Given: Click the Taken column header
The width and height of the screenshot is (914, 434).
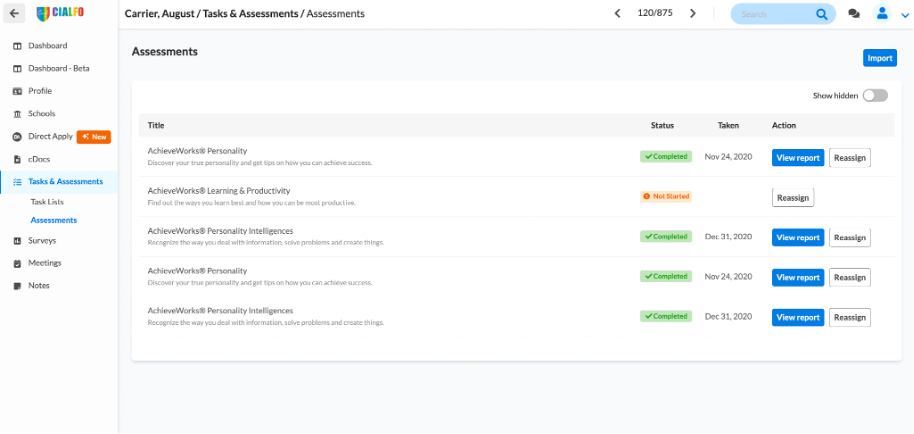Looking at the screenshot, I should [x=728, y=125].
